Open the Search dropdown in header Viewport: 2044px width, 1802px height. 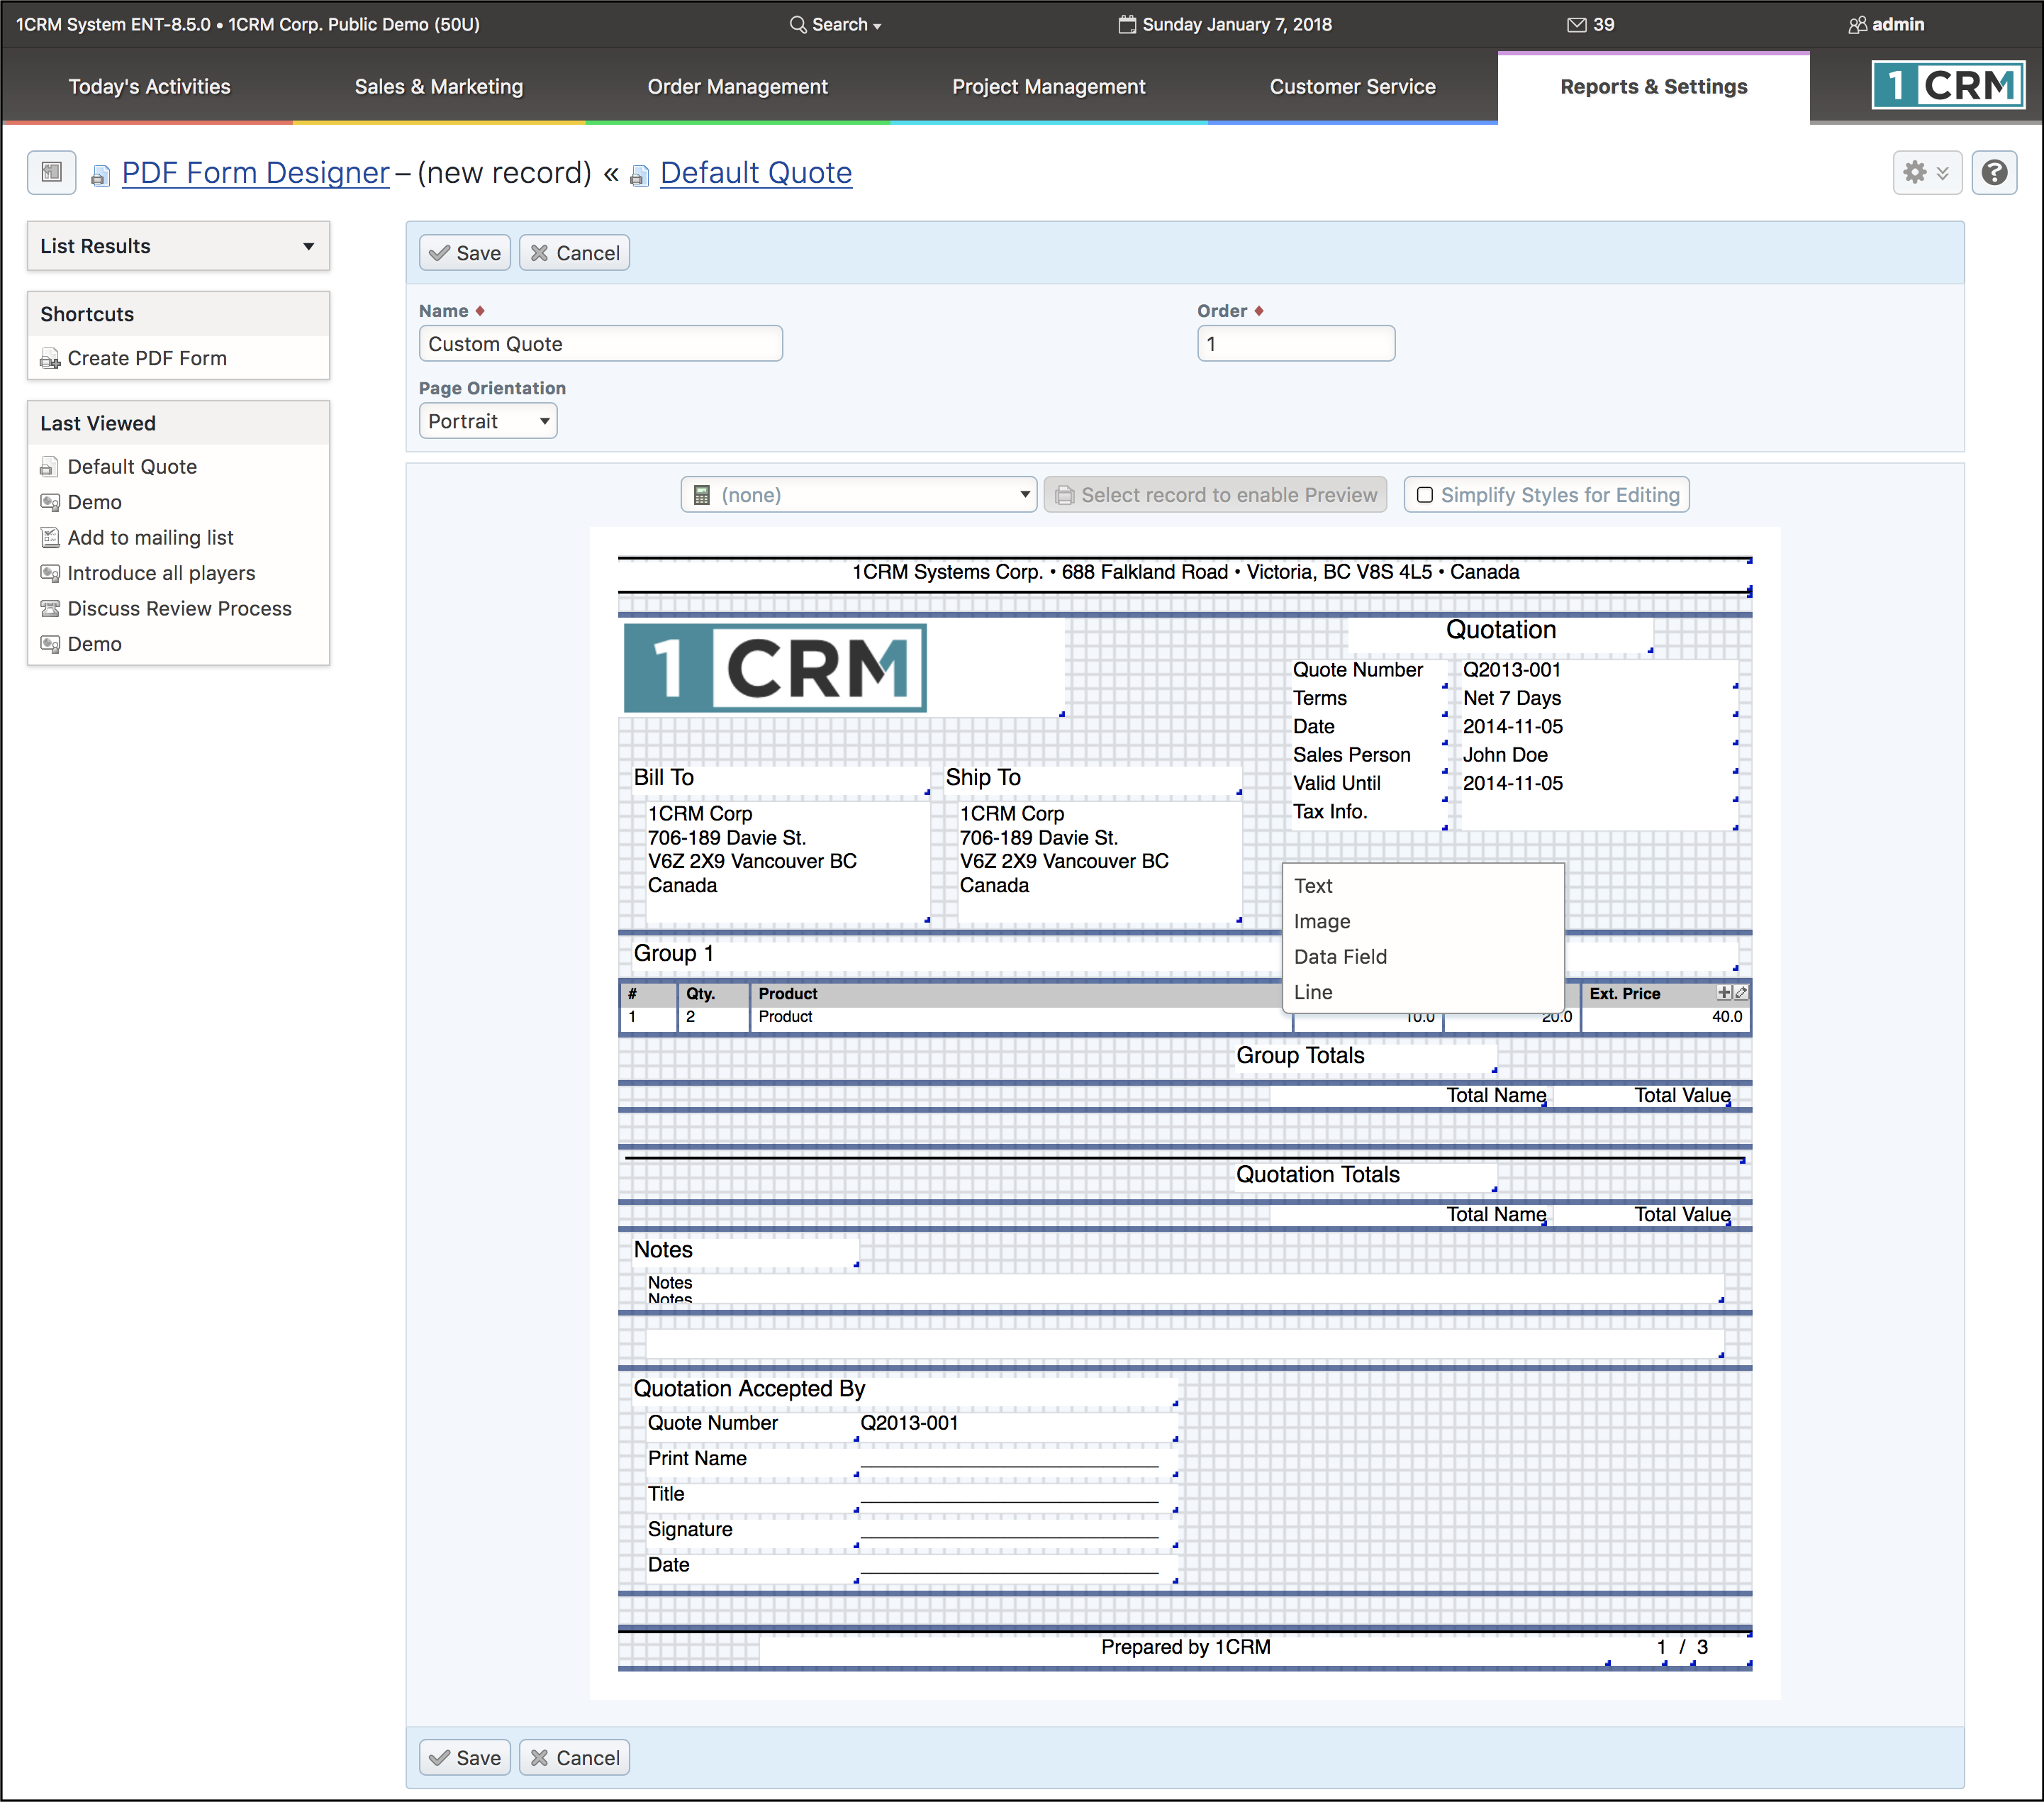click(836, 25)
